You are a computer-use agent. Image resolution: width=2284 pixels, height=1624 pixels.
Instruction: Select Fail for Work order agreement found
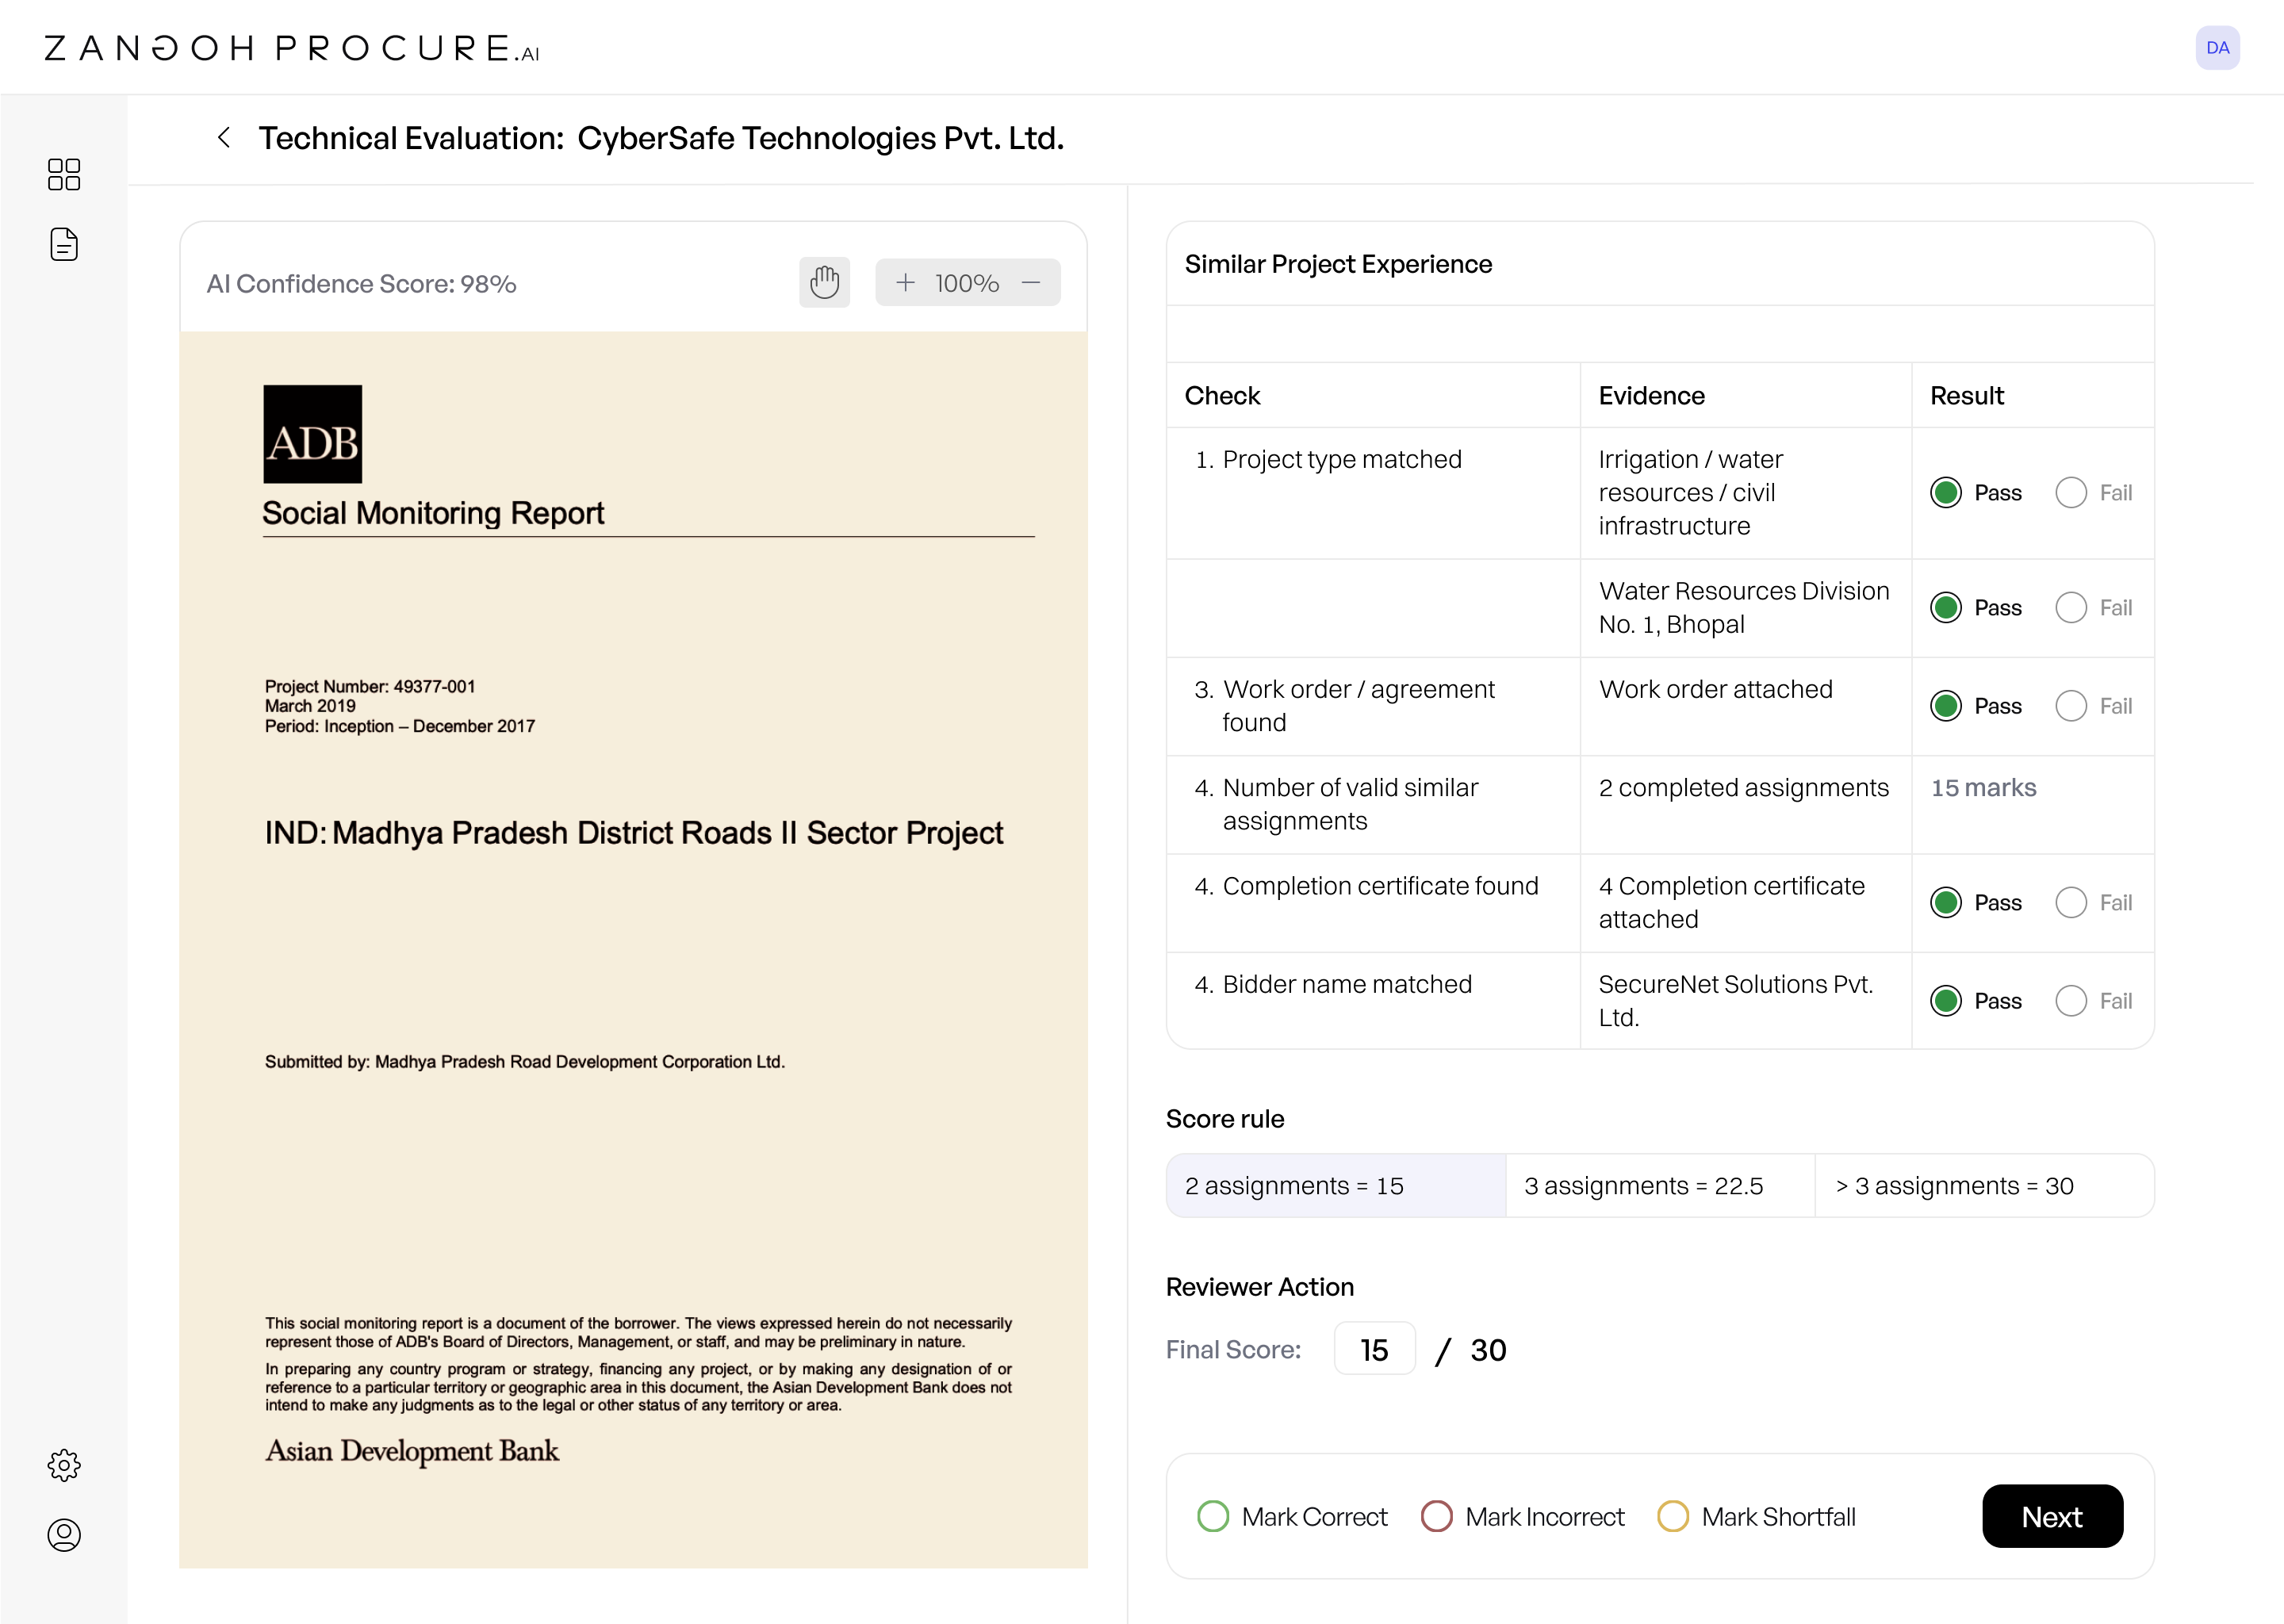[x=2070, y=706]
